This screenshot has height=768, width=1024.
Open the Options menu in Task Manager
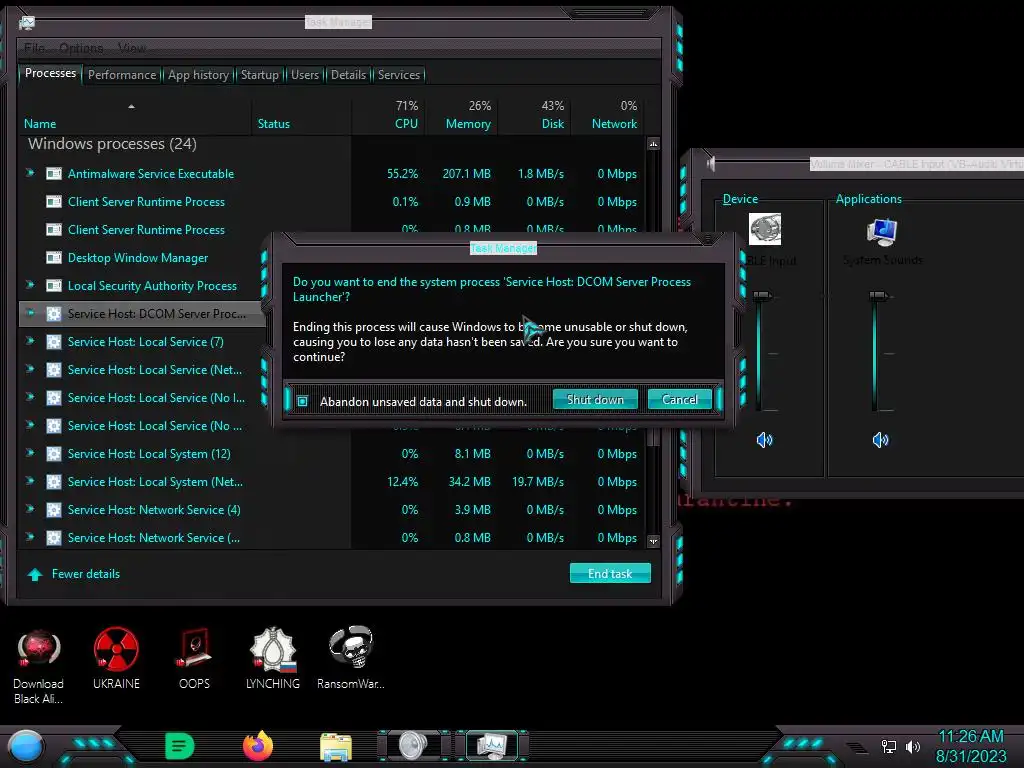[81, 48]
